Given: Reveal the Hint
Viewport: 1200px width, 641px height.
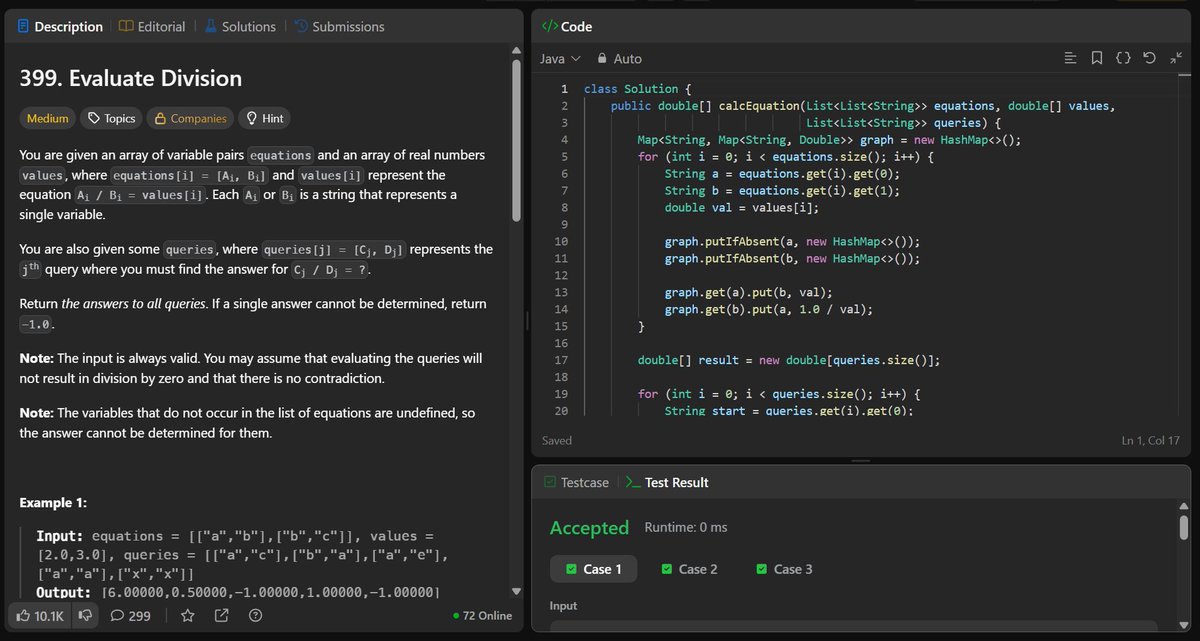Looking at the screenshot, I should 264,118.
